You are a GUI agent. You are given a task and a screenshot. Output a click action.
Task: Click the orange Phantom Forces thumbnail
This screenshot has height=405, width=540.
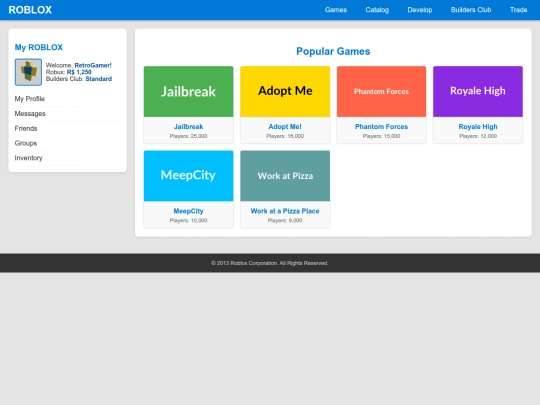click(x=381, y=92)
